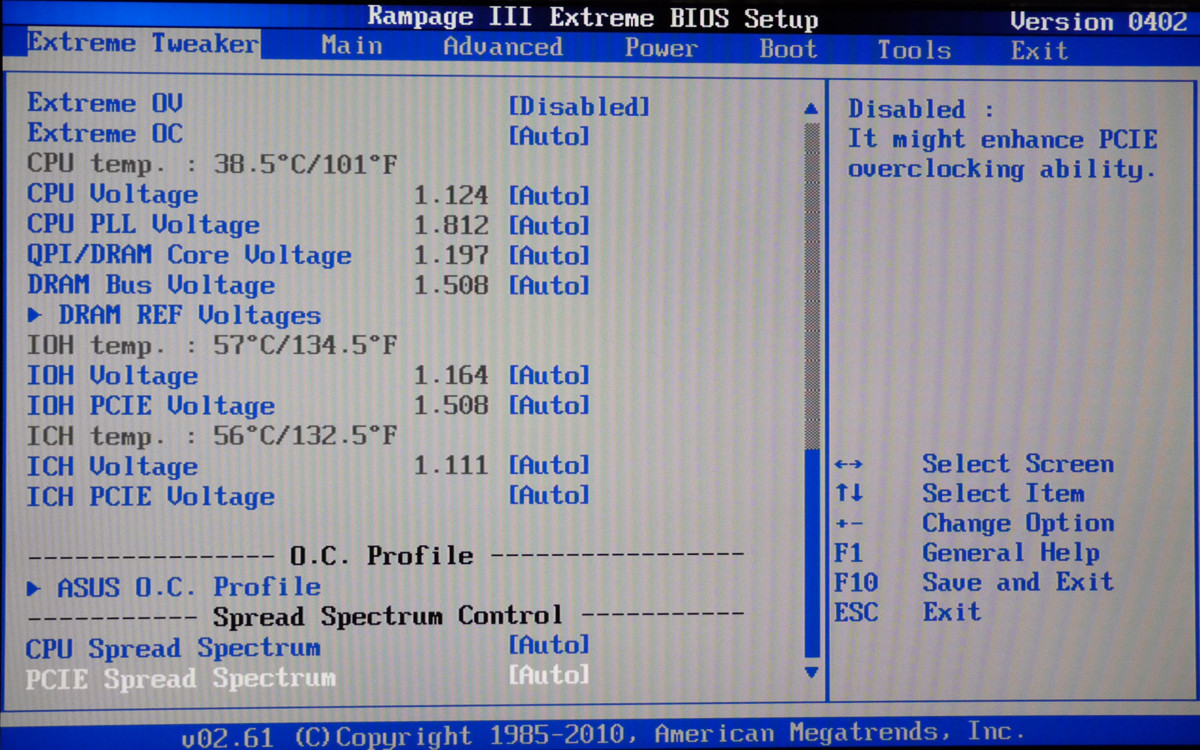Click the IOH Voltage reading 1.164
This screenshot has height=750, width=1200.
pyautogui.click(x=452, y=376)
